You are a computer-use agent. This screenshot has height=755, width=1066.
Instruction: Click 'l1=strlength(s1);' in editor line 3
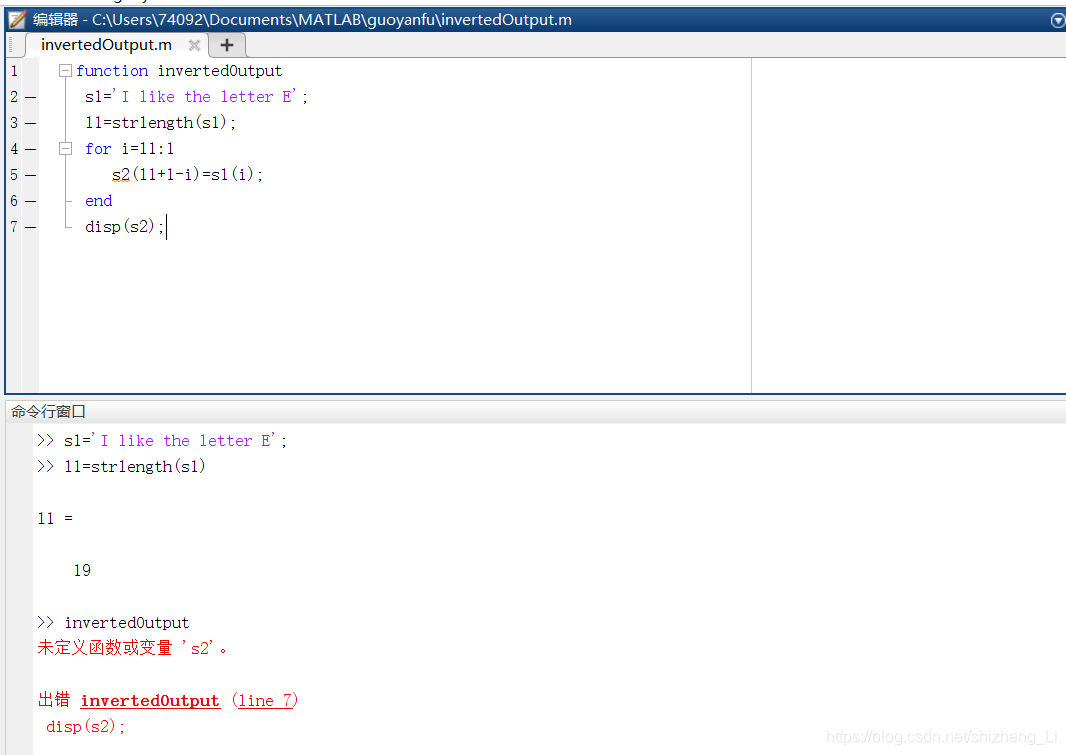[x=160, y=122]
